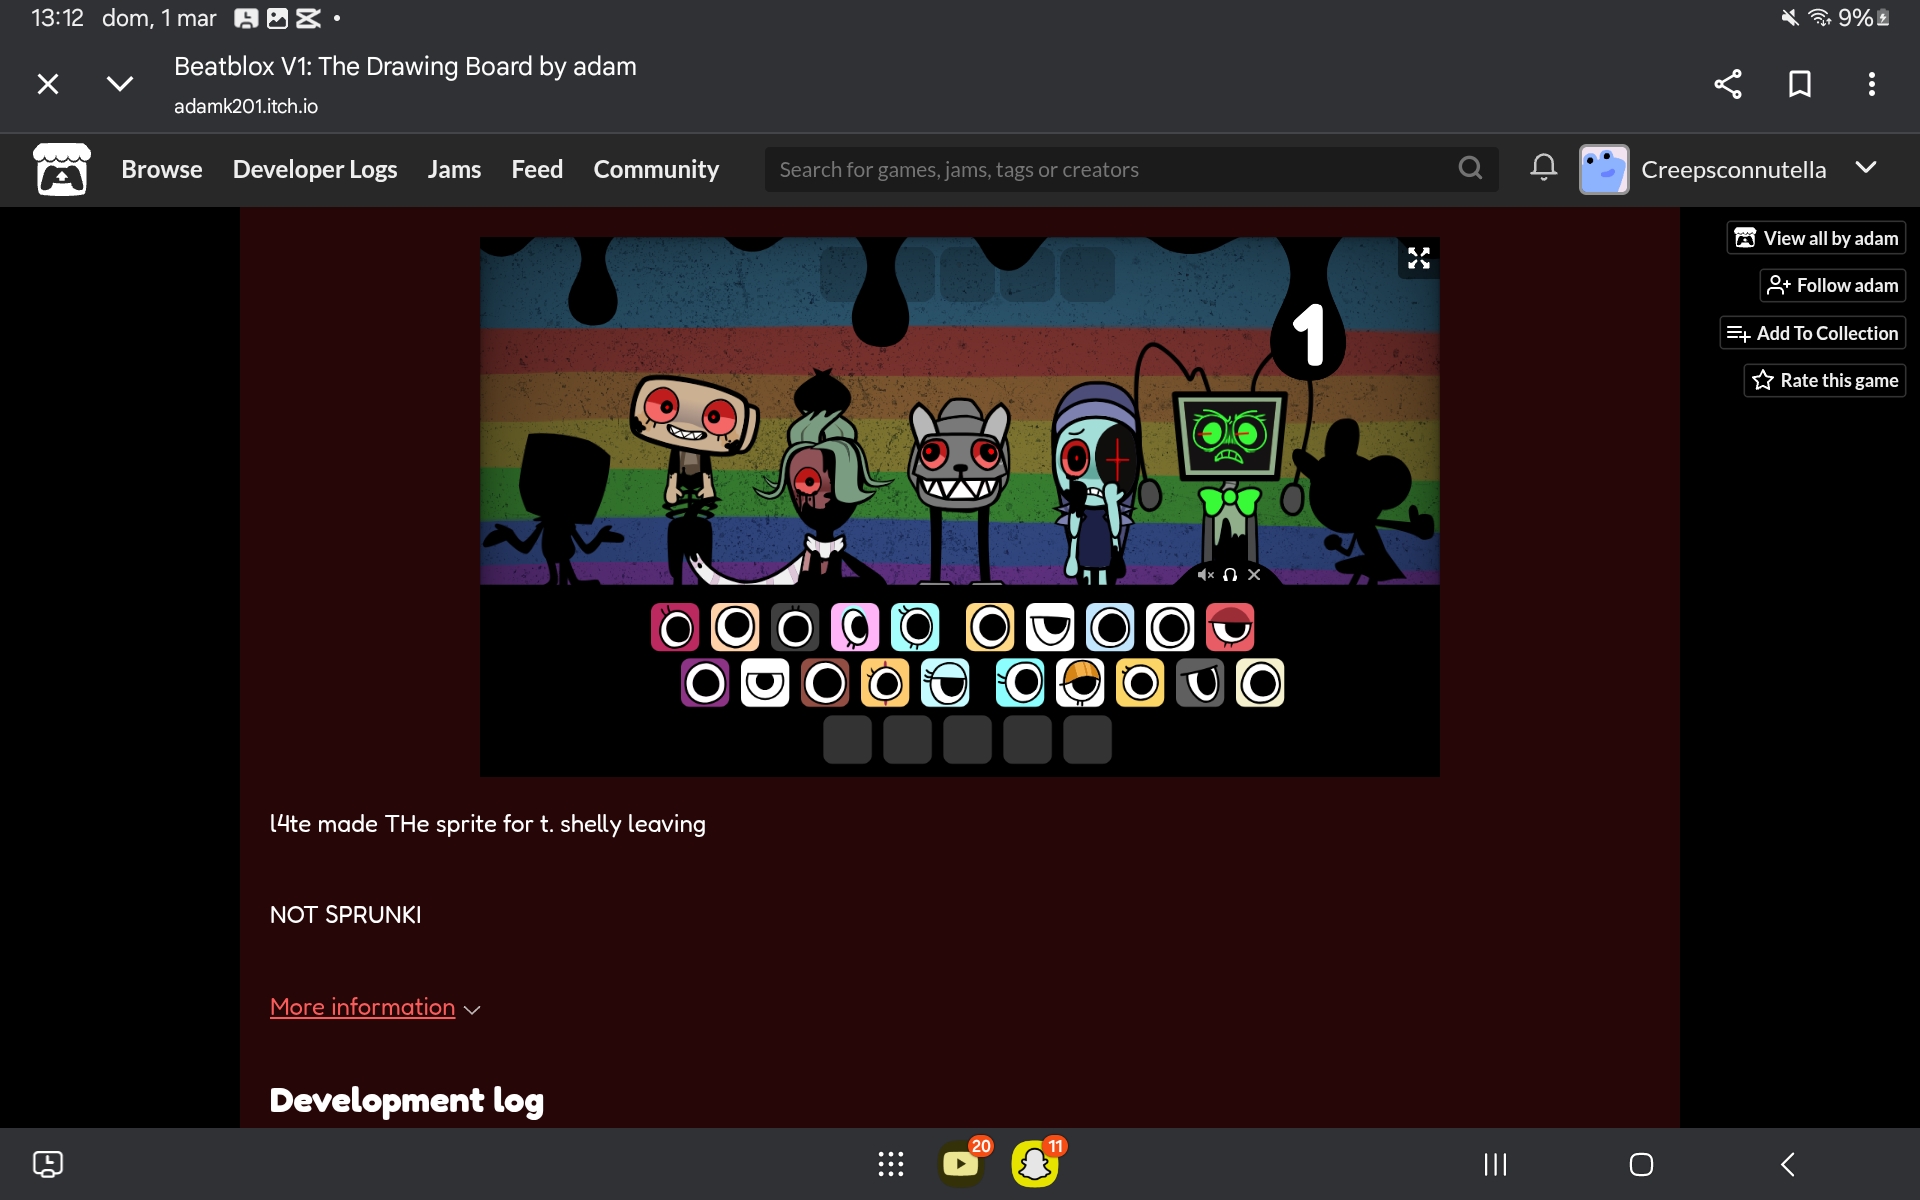This screenshot has height=1200, width=1920.
Task: Open the Developer Logs menu
Action: (315, 169)
